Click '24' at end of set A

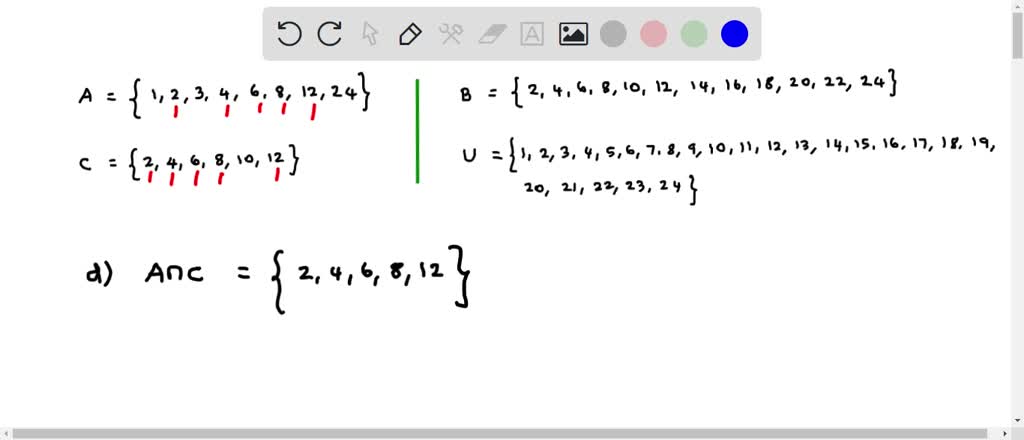click(x=343, y=93)
